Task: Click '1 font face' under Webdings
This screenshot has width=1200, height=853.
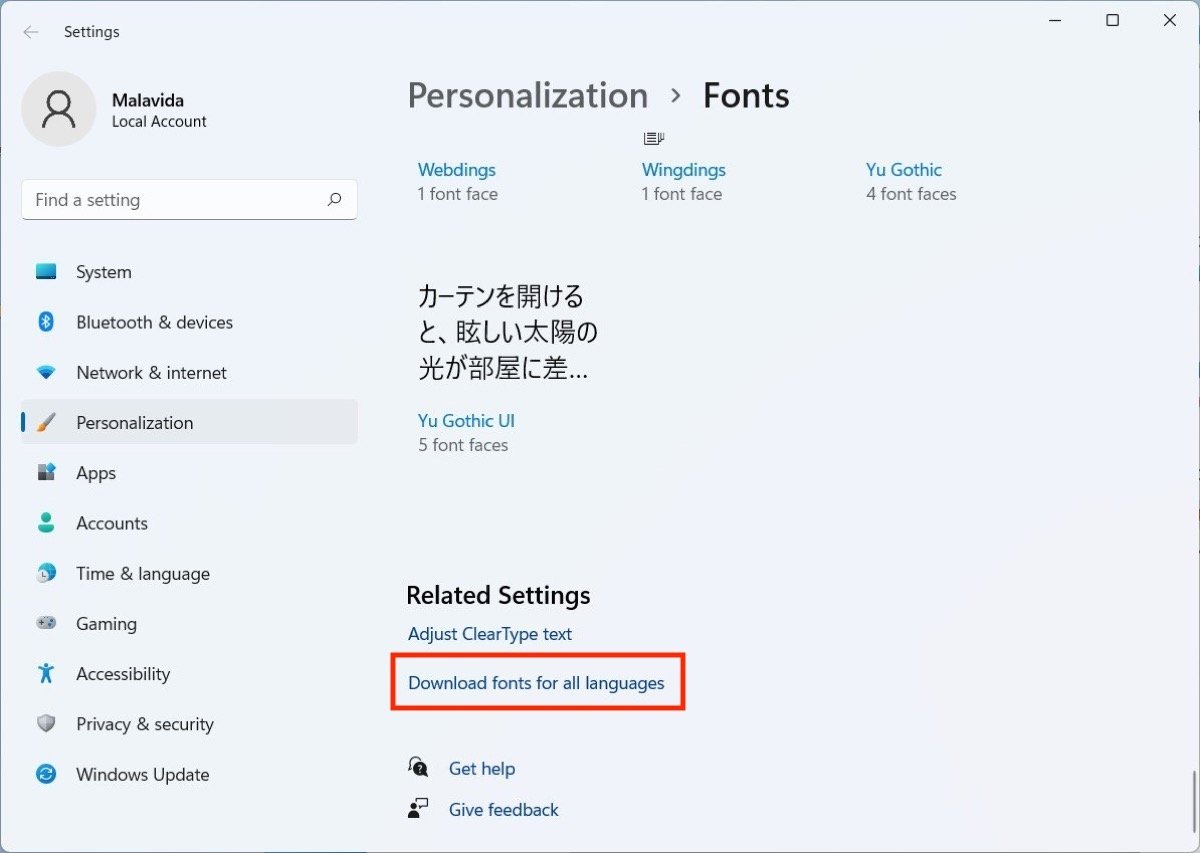Action: (458, 194)
